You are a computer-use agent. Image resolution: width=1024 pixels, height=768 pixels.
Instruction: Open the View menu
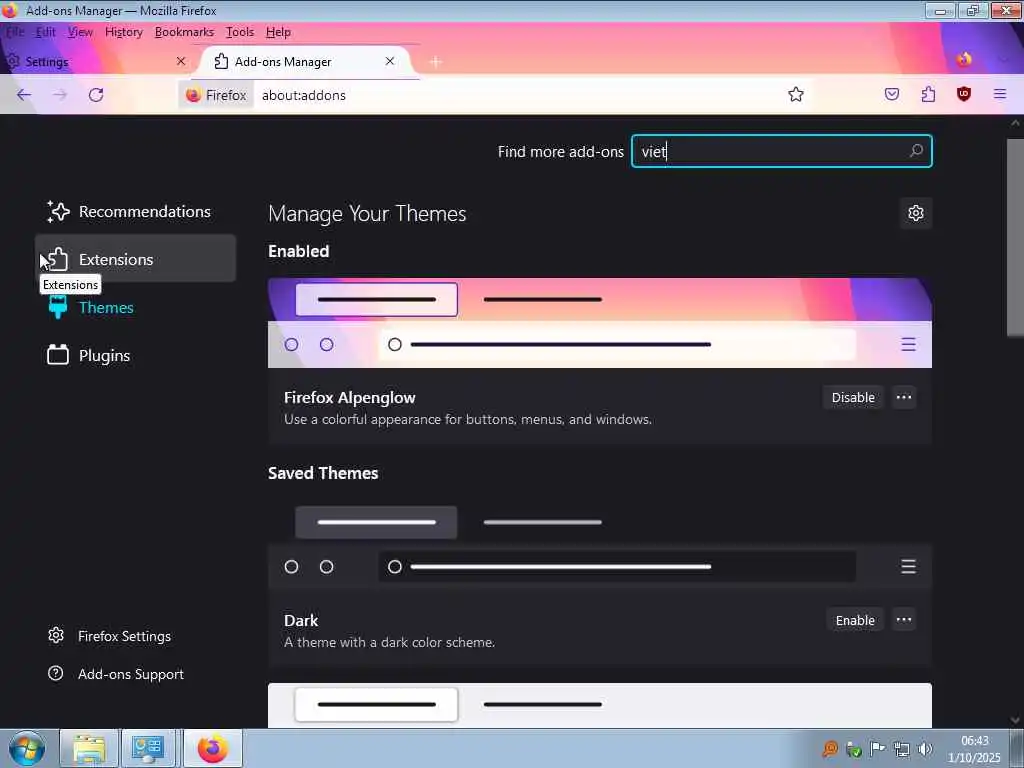(80, 32)
